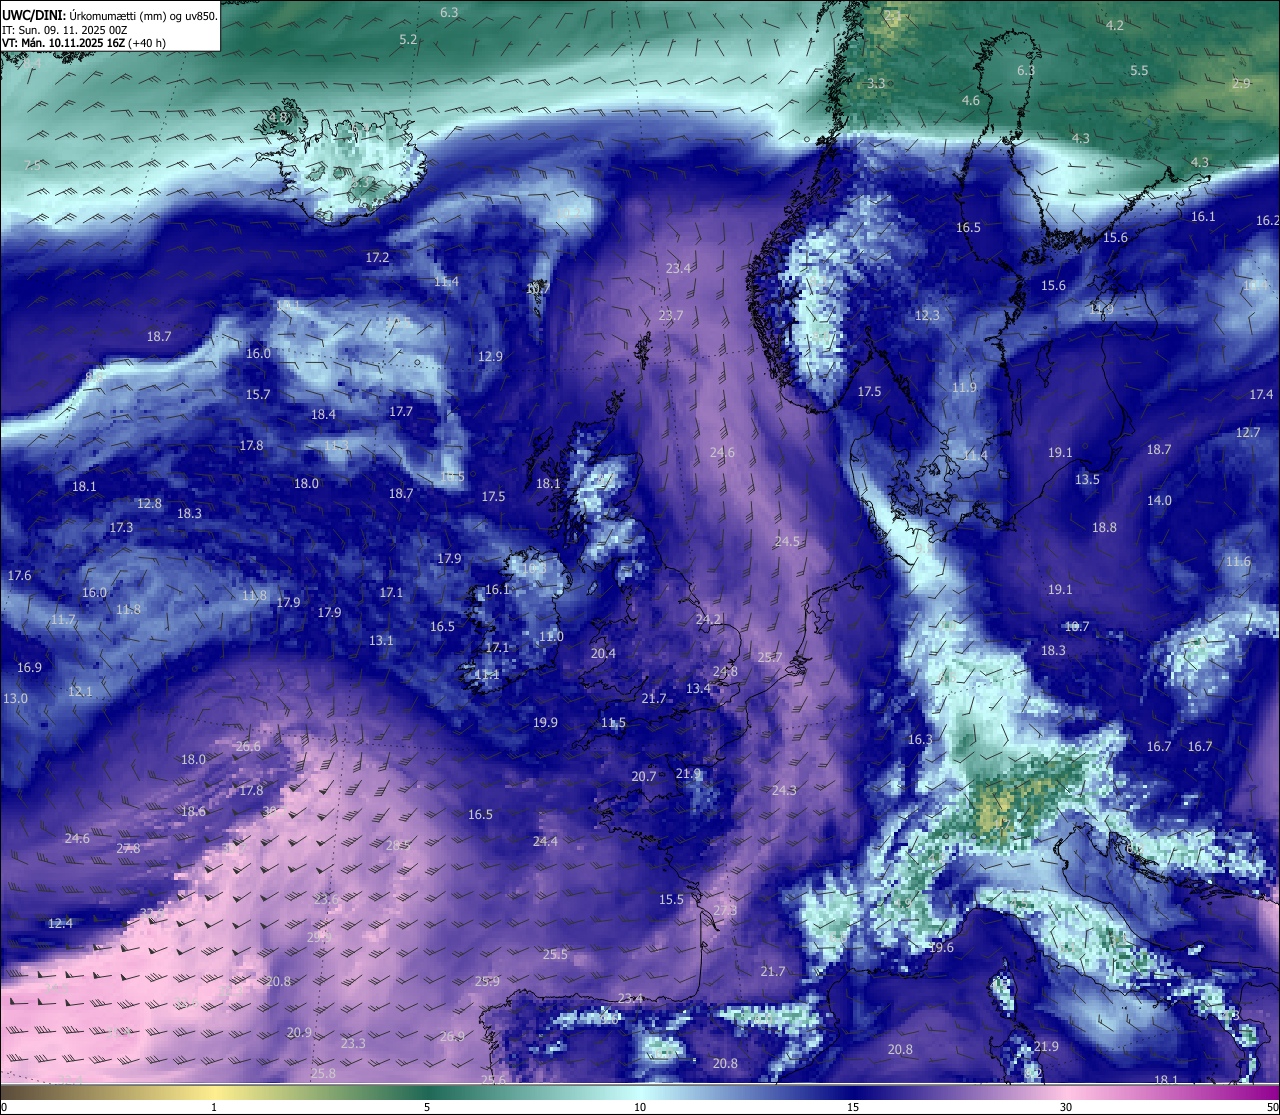Screen dimensions: 1280x1115
Task: Click the 18.6 value label
Action: coord(193,811)
